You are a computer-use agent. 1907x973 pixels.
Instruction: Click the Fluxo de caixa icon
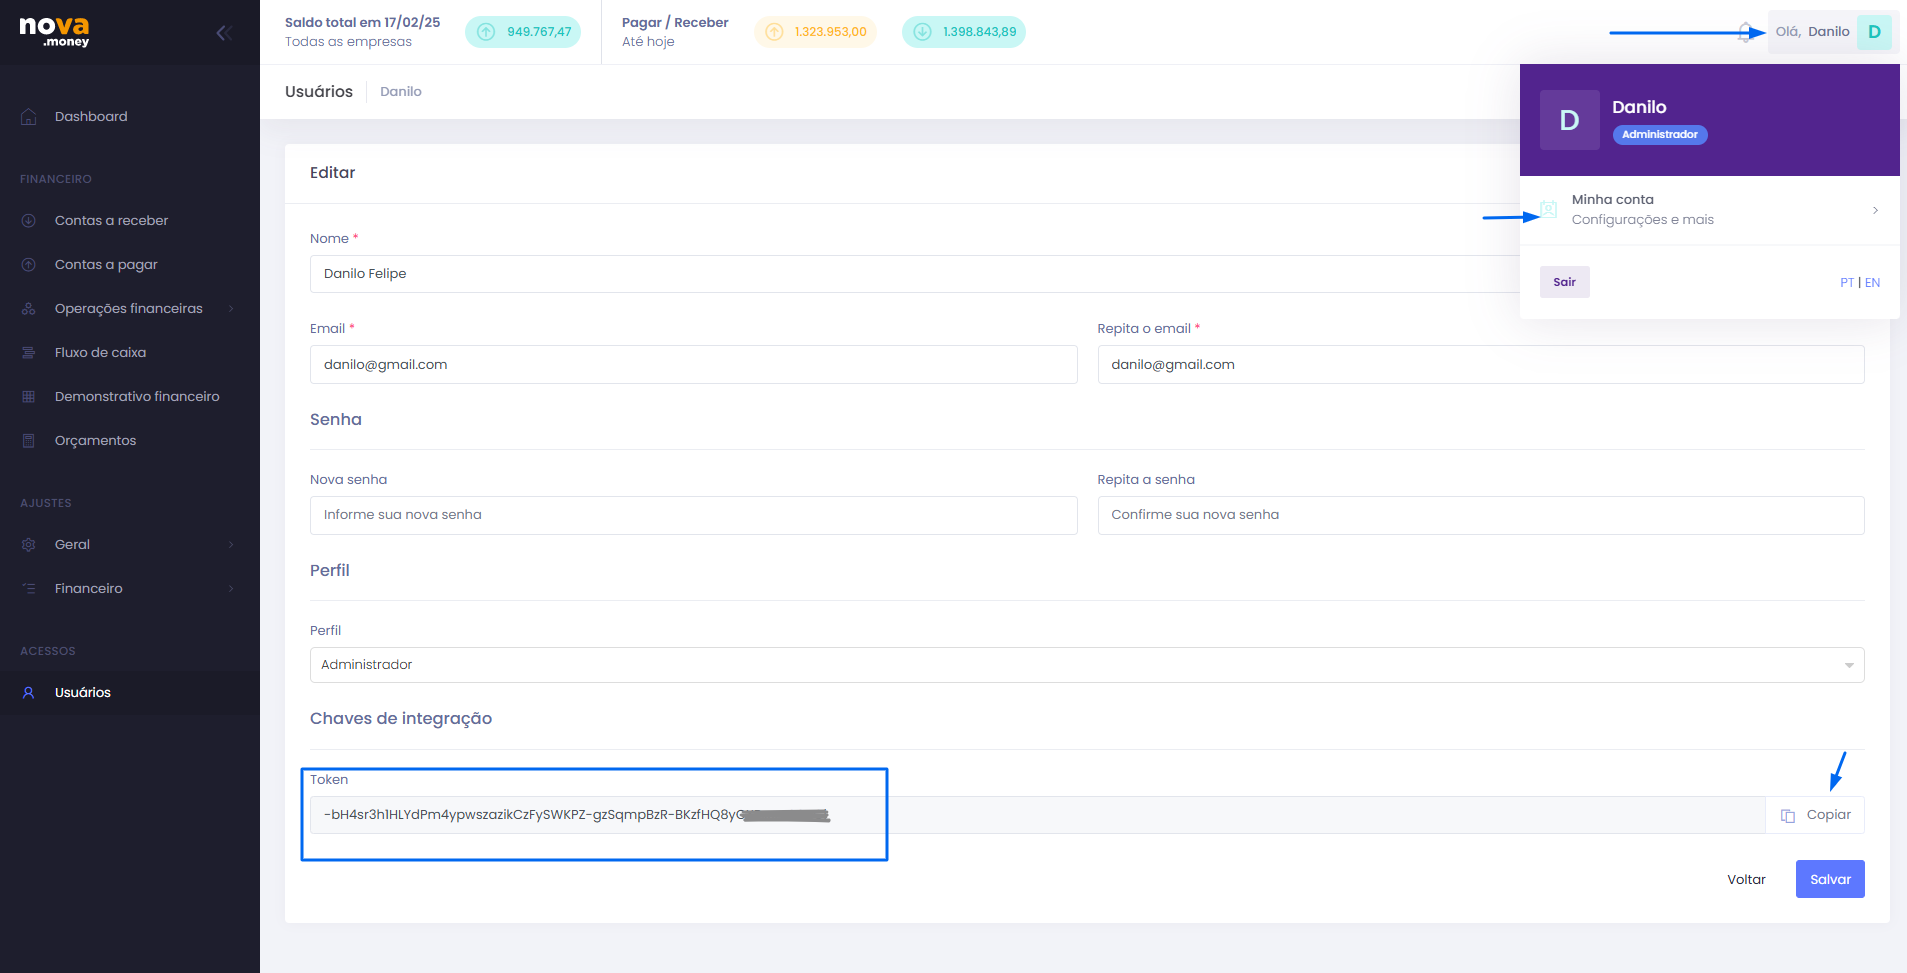coord(29,353)
